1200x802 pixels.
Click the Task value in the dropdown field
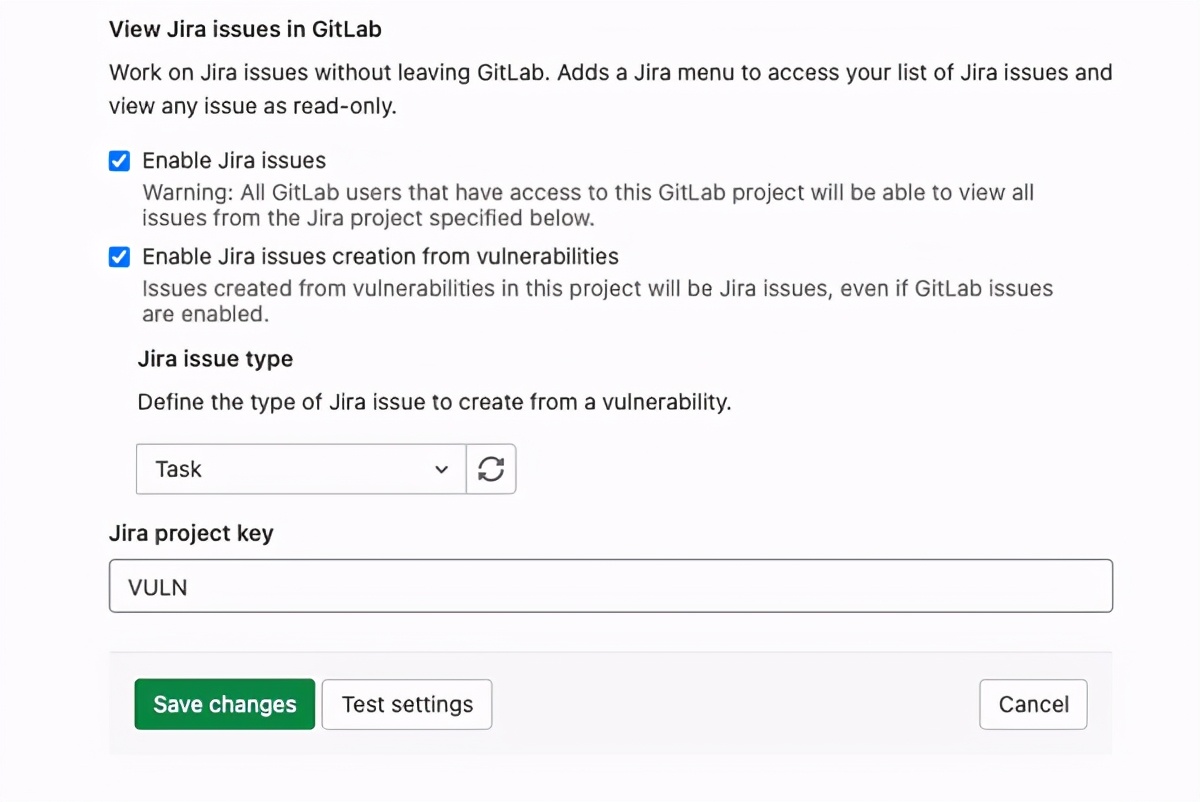(x=178, y=469)
